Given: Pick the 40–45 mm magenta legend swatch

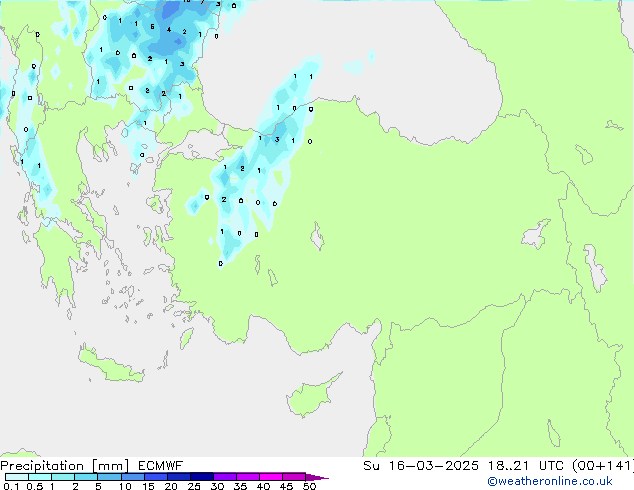Looking at the screenshot, I should point(271,477).
